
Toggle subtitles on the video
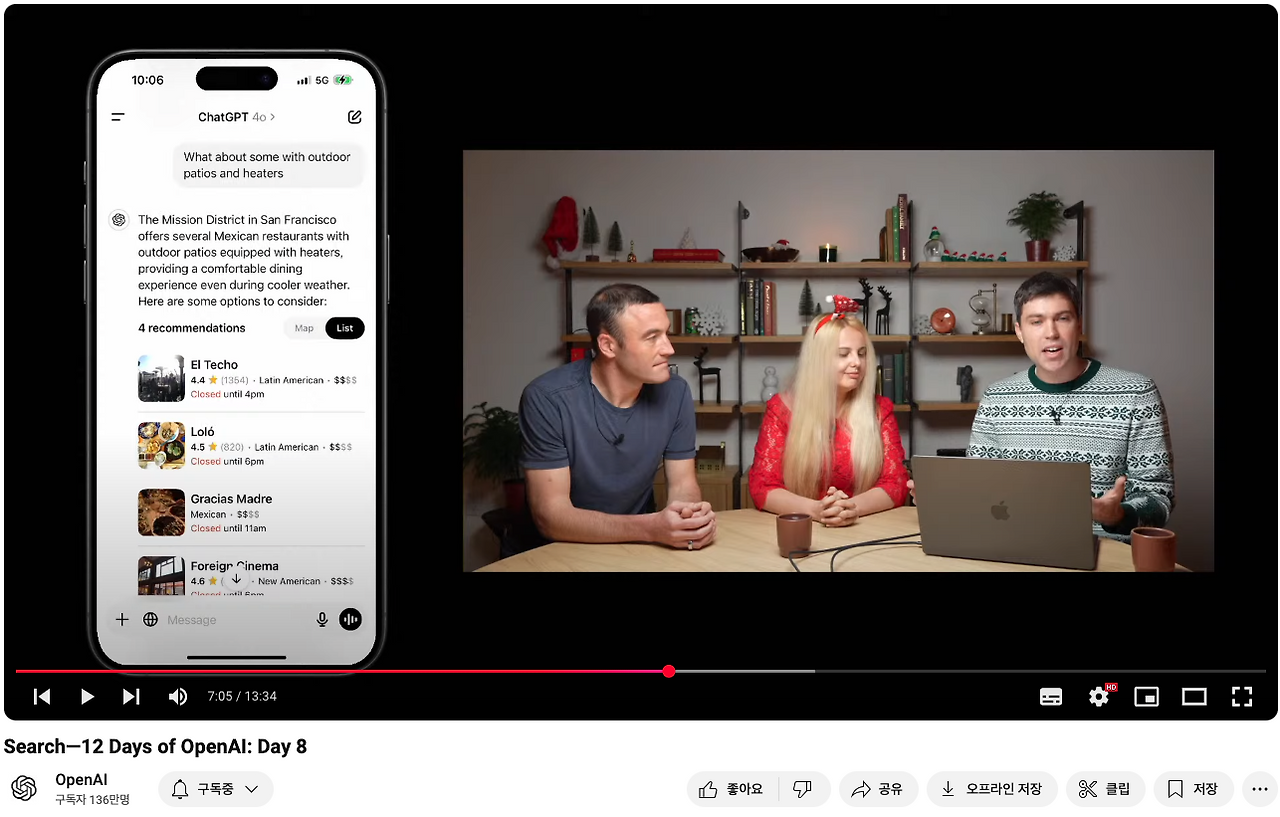click(x=1051, y=697)
